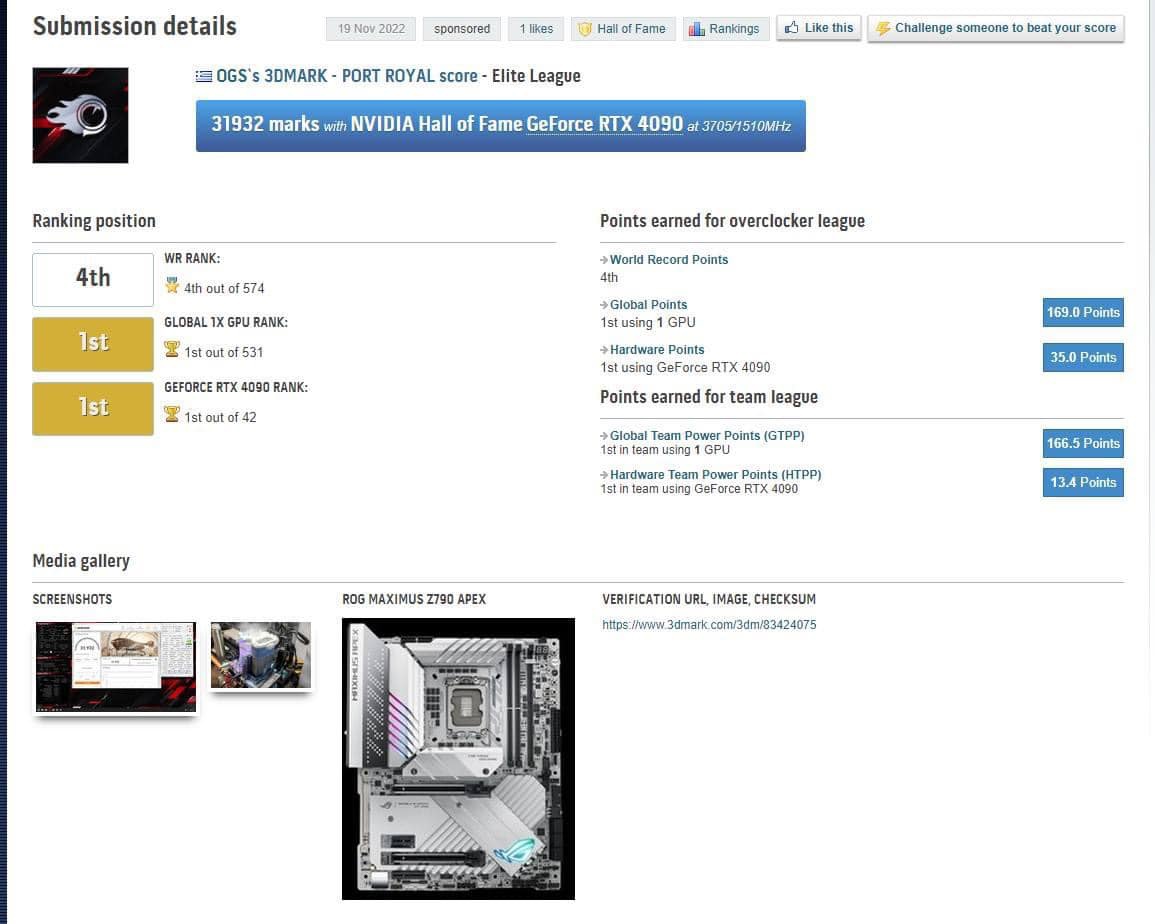Open the Hardware Points link

(x=657, y=349)
